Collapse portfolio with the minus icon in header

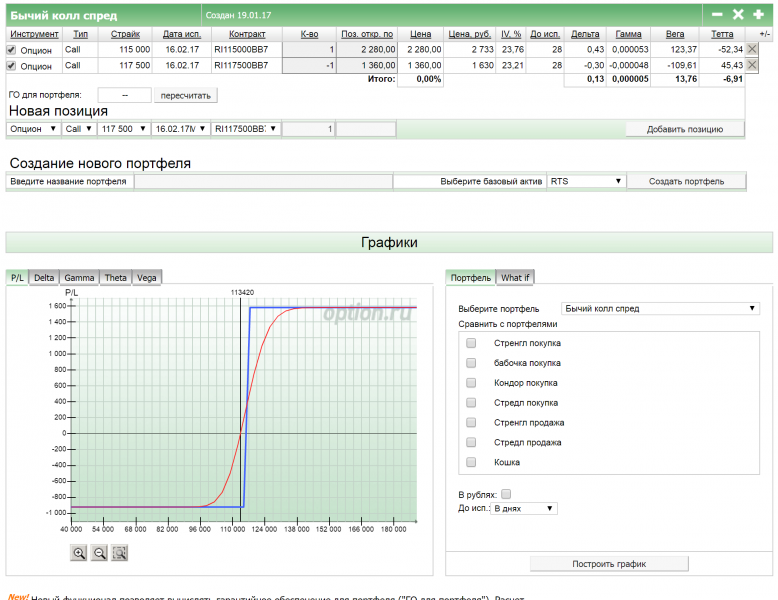pyautogui.click(x=717, y=14)
